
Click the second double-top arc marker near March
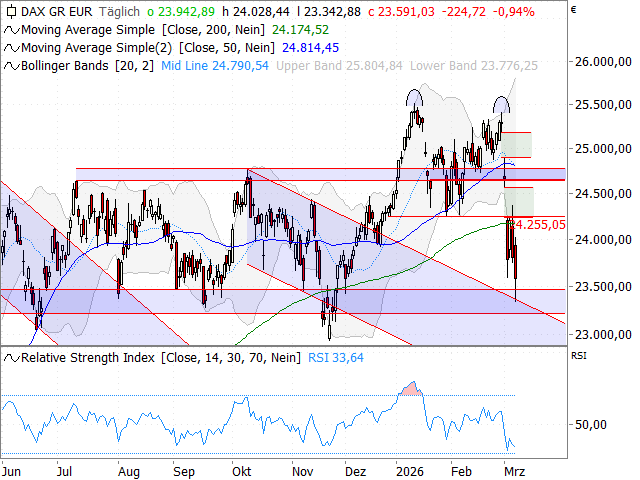click(501, 104)
